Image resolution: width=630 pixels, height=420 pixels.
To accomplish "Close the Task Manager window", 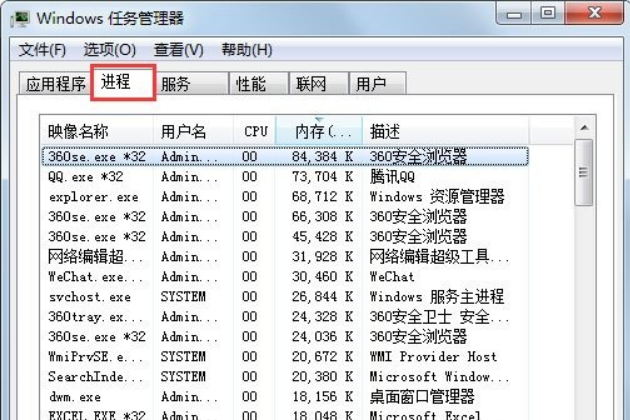I will coord(594,13).
